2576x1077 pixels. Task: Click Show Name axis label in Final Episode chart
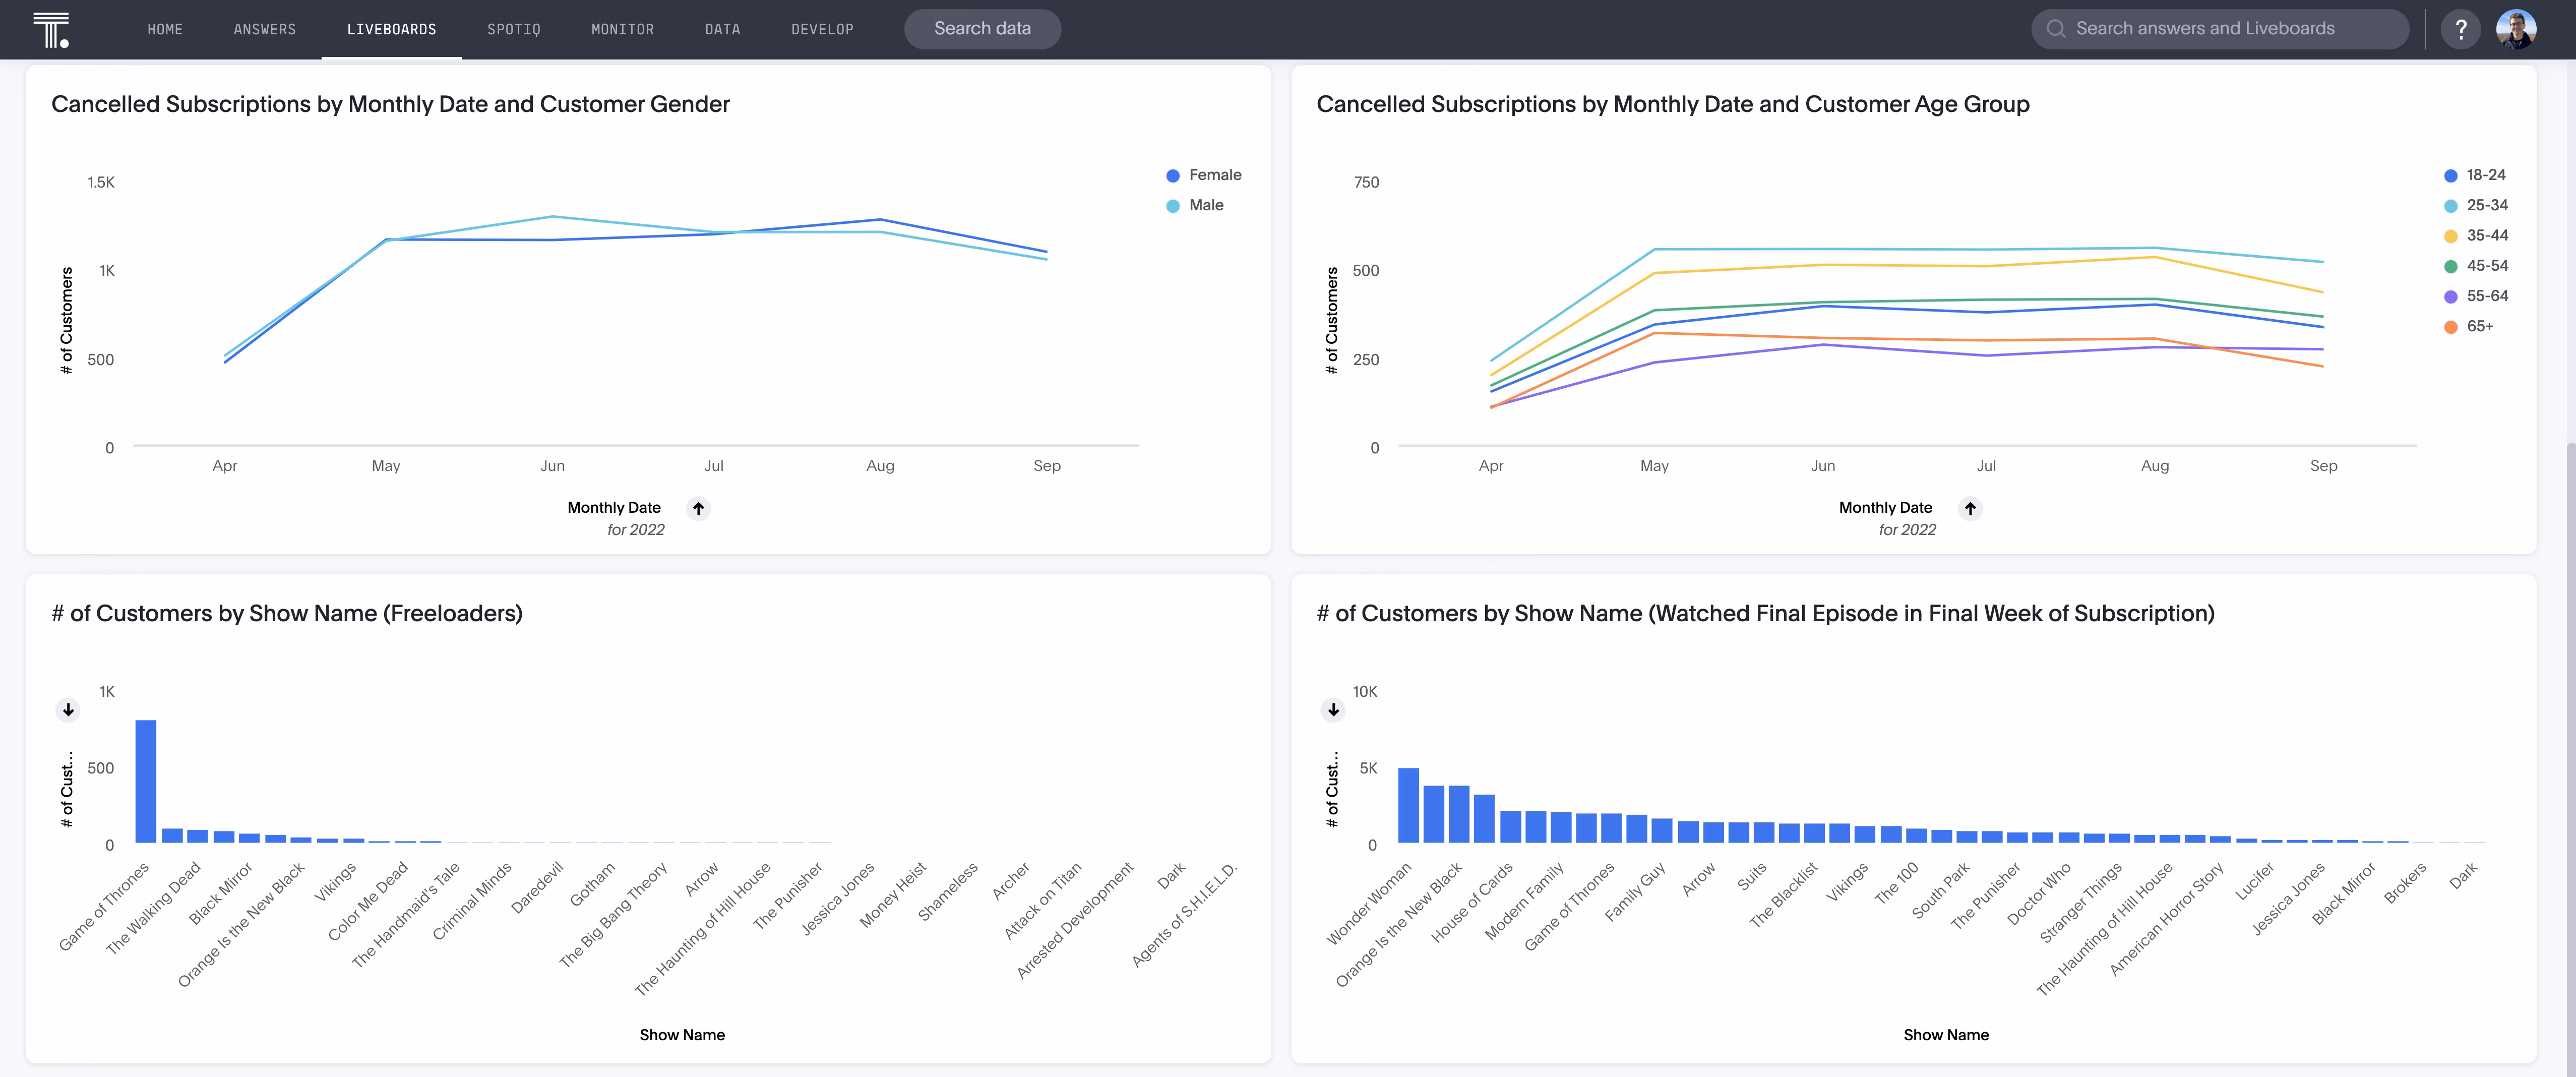tap(1946, 1035)
